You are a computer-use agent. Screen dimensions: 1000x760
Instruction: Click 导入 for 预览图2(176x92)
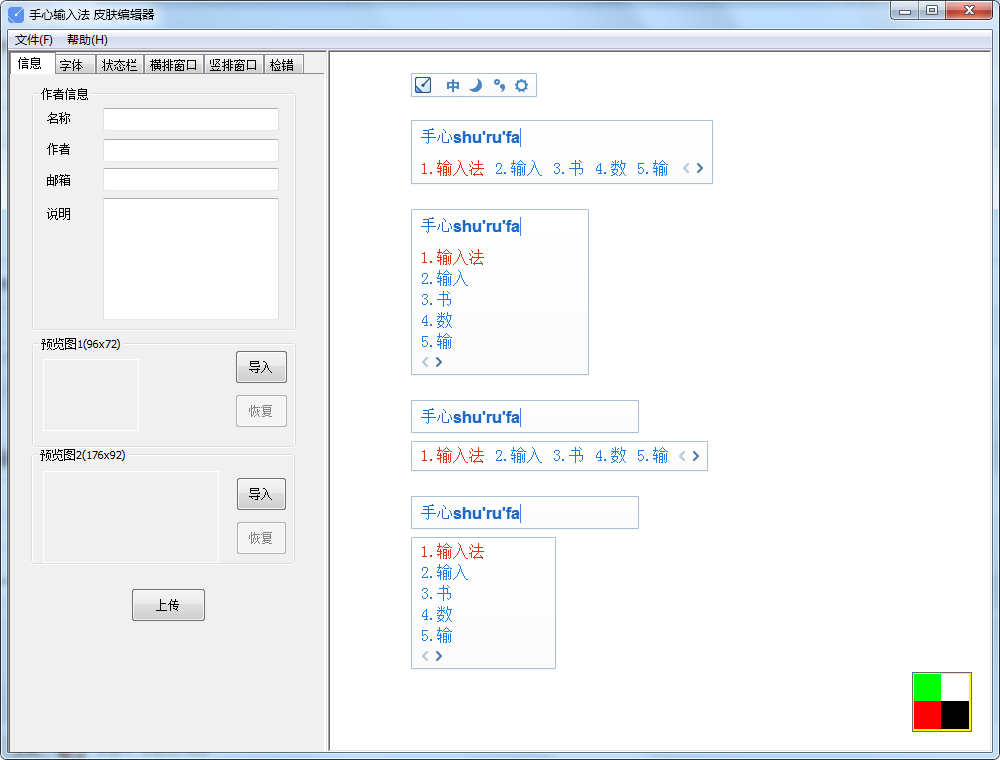pos(261,494)
